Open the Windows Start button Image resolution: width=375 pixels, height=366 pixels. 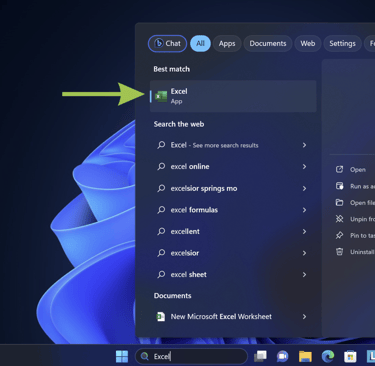coord(122,356)
